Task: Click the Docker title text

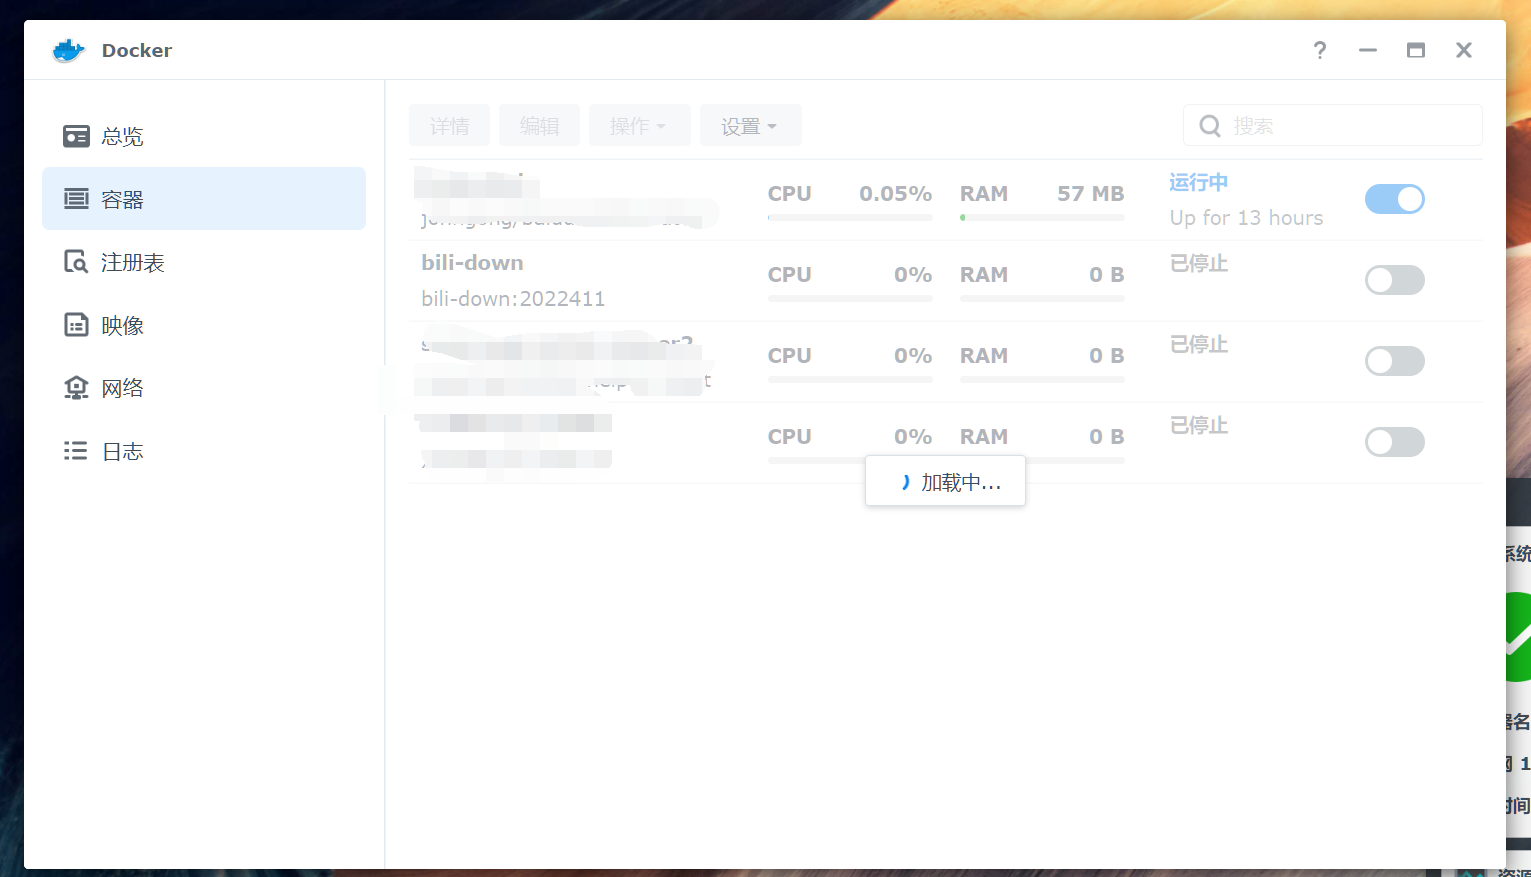Action: coord(137,50)
